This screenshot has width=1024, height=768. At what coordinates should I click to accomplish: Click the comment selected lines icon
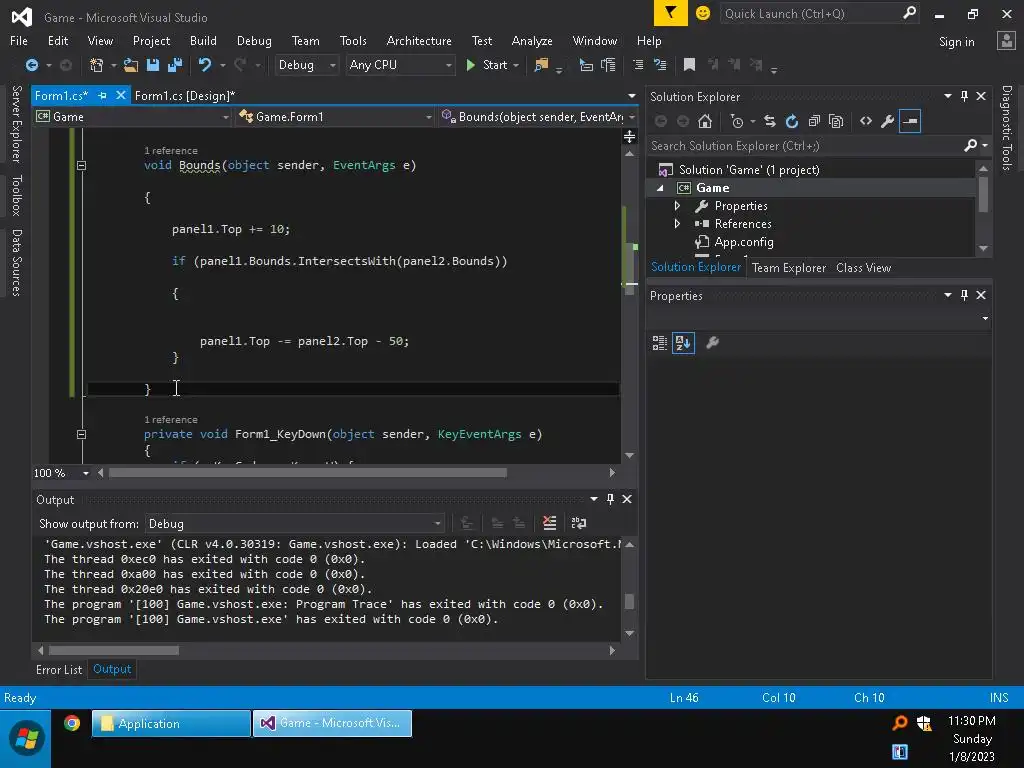638,65
